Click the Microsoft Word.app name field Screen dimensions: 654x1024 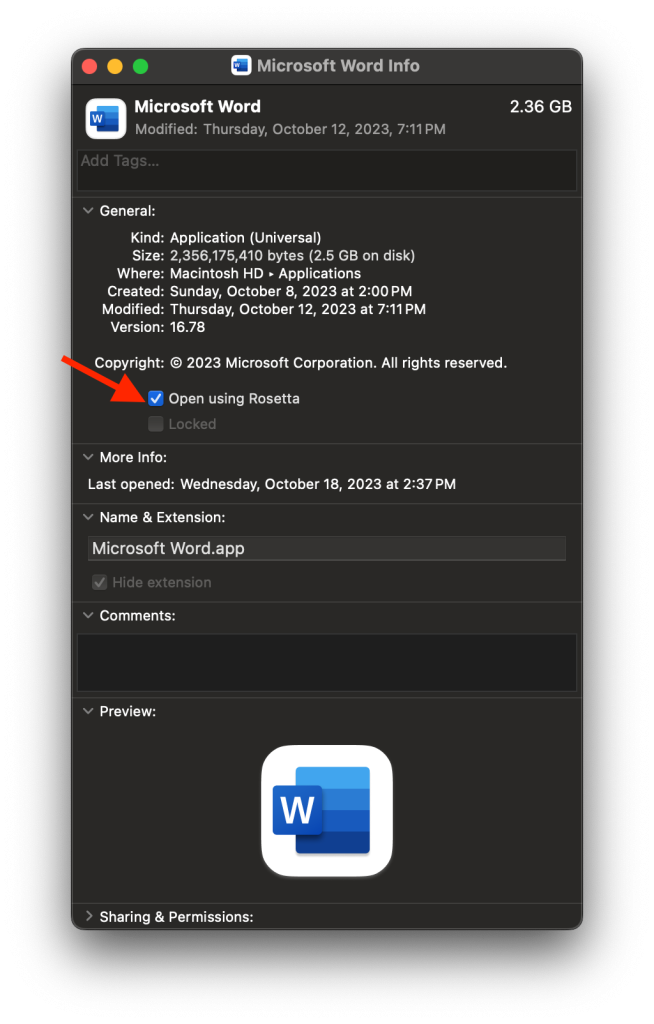(x=327, y=548)
